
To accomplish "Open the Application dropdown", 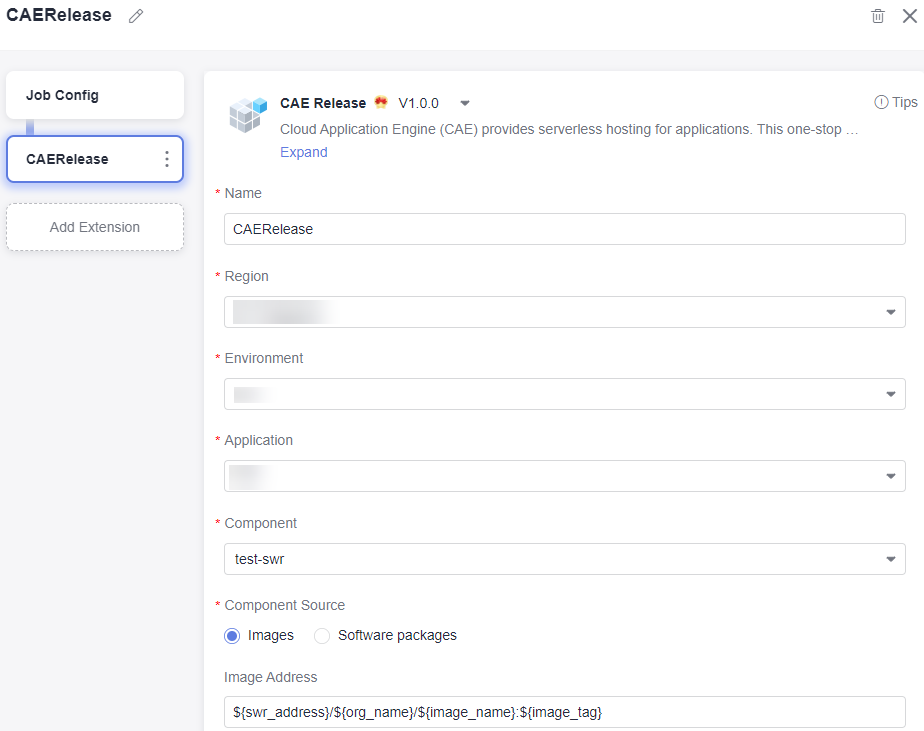I will pos(565,476).
